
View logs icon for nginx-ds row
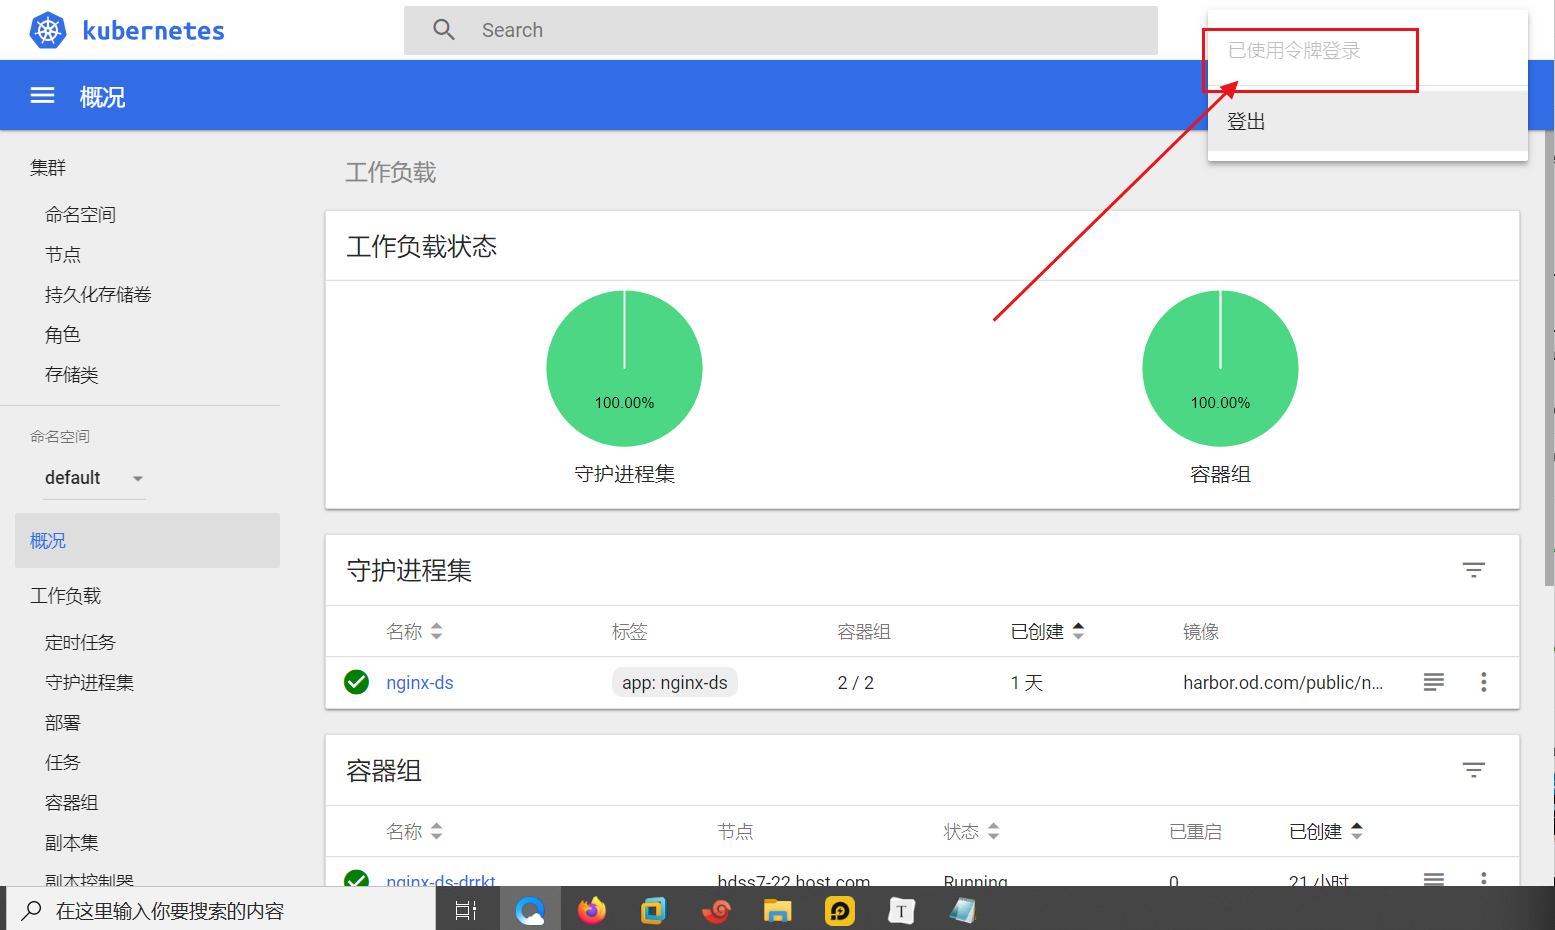[1433, 682]
